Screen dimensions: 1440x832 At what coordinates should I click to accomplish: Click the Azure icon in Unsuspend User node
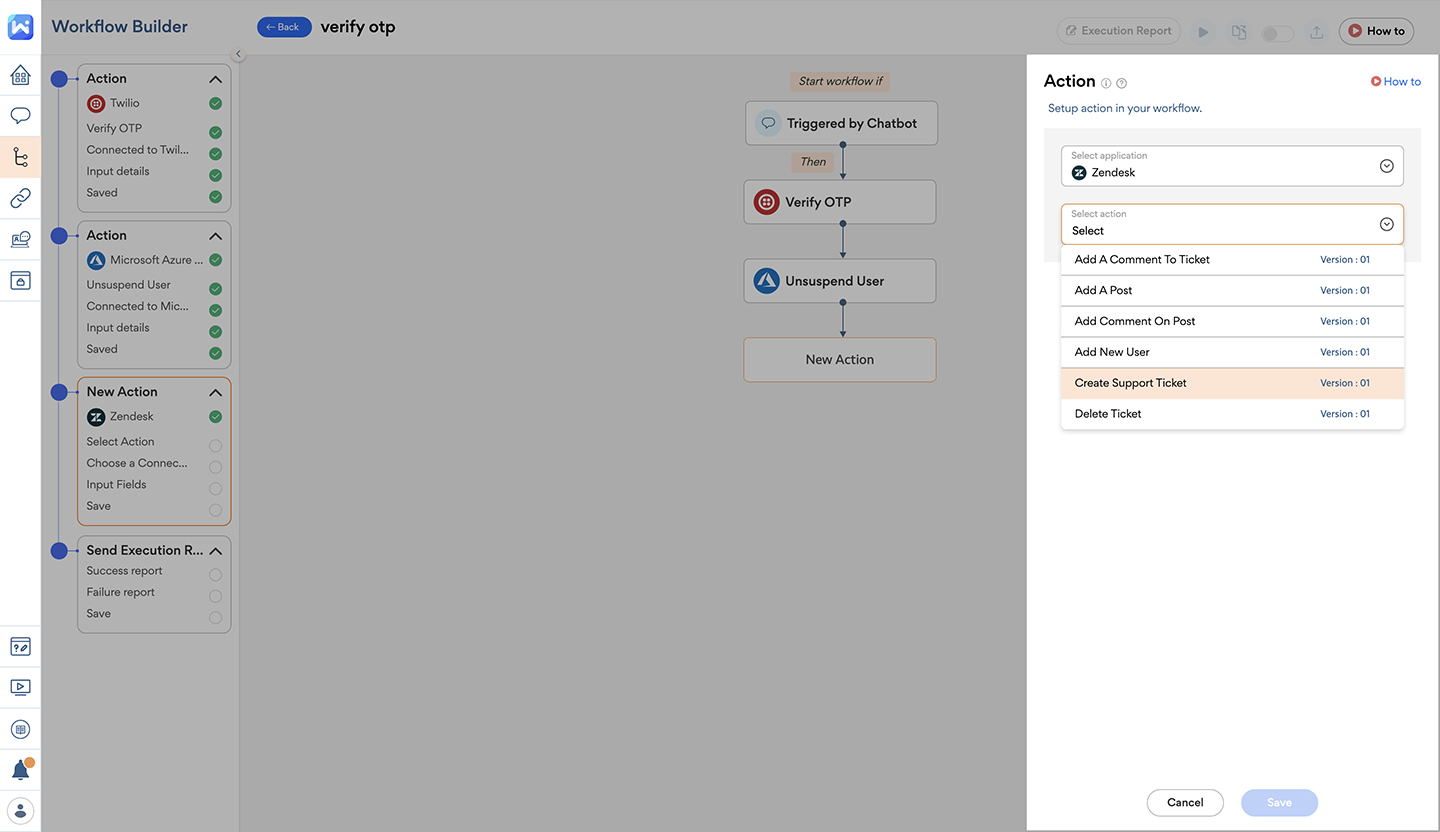pos(767,281)
